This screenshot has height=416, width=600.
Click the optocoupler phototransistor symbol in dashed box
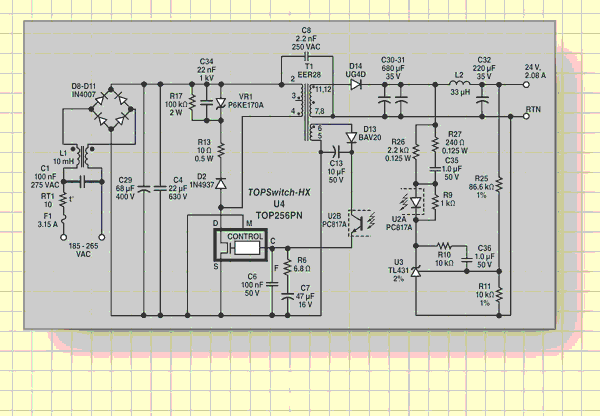360,223
